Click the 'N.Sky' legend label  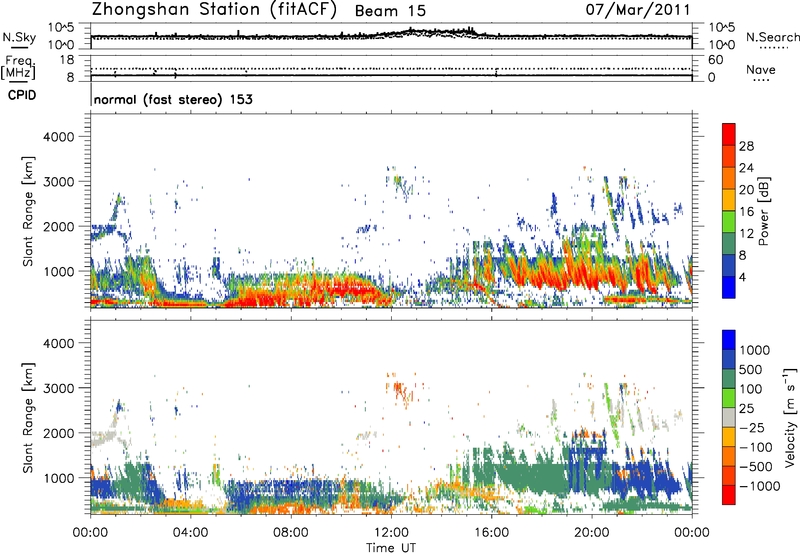click(x=19, y=37)
